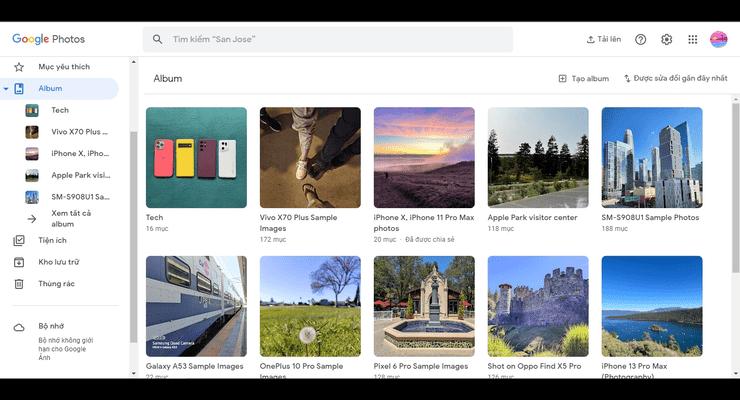Click SM-S908U1 Sample Photos title

[650, 217]
